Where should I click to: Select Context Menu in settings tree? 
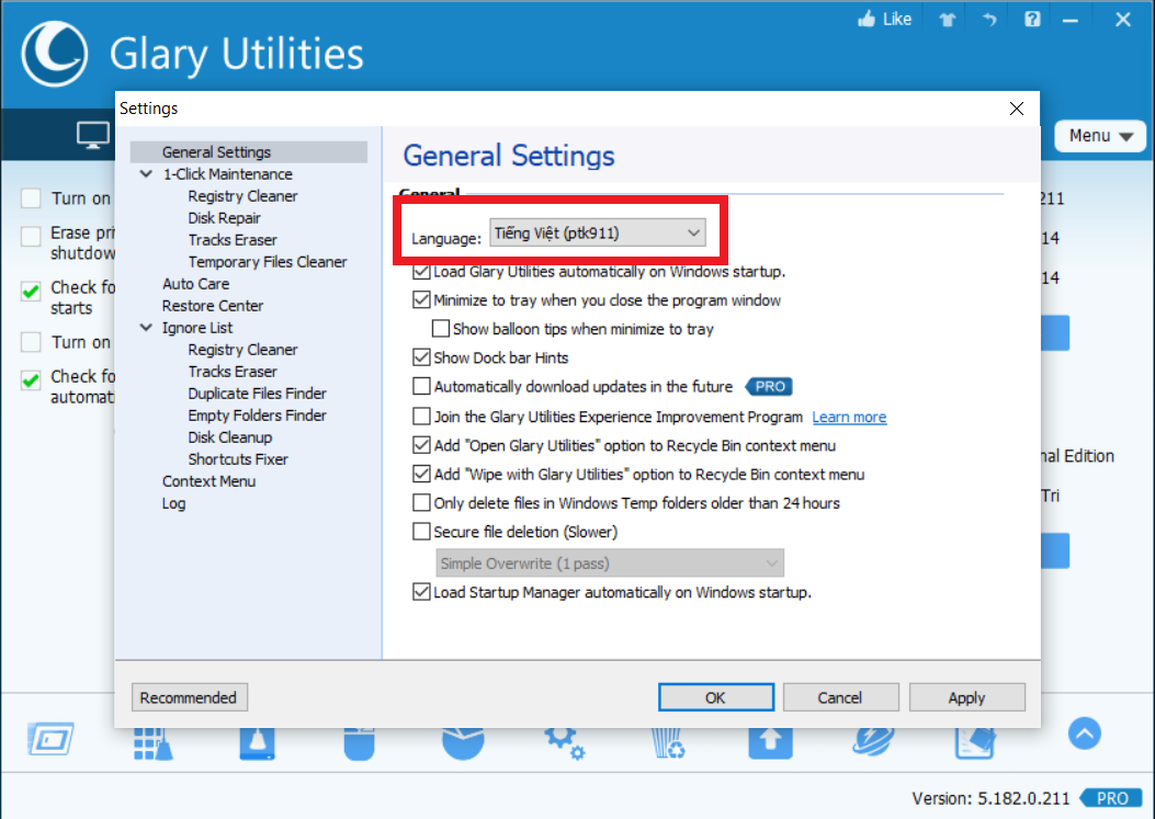tap(209, 481)
